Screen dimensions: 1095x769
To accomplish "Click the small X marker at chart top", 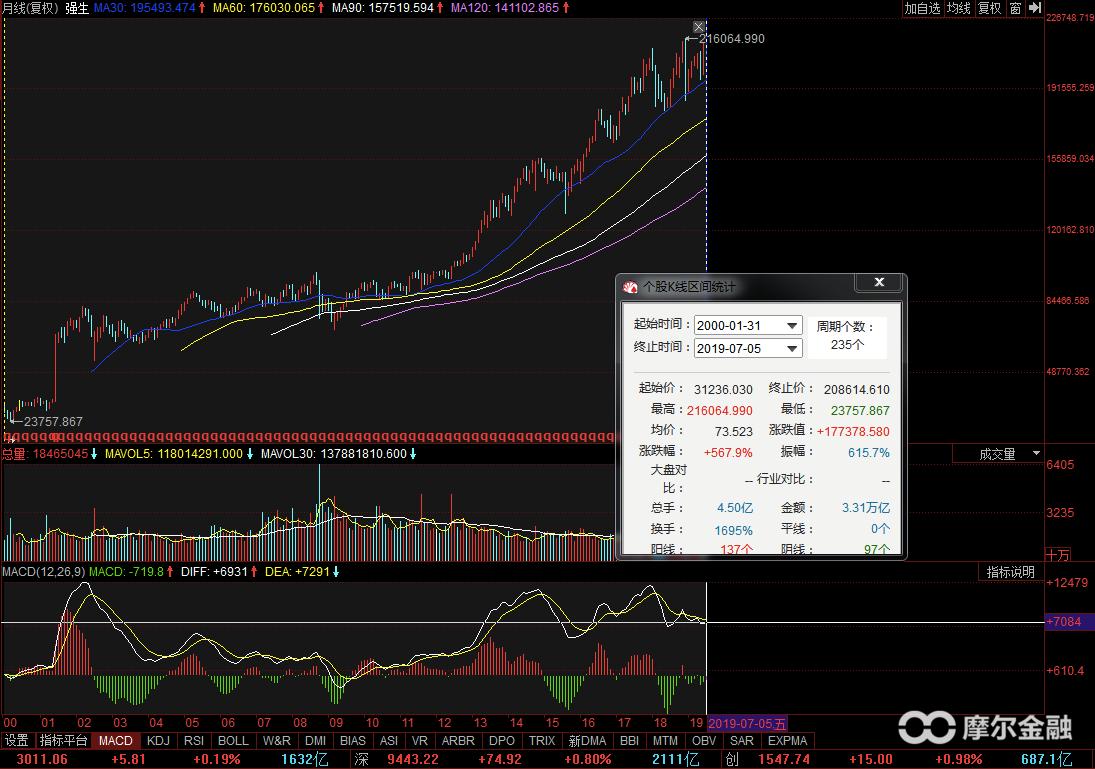I will click(x=699, y=26).
